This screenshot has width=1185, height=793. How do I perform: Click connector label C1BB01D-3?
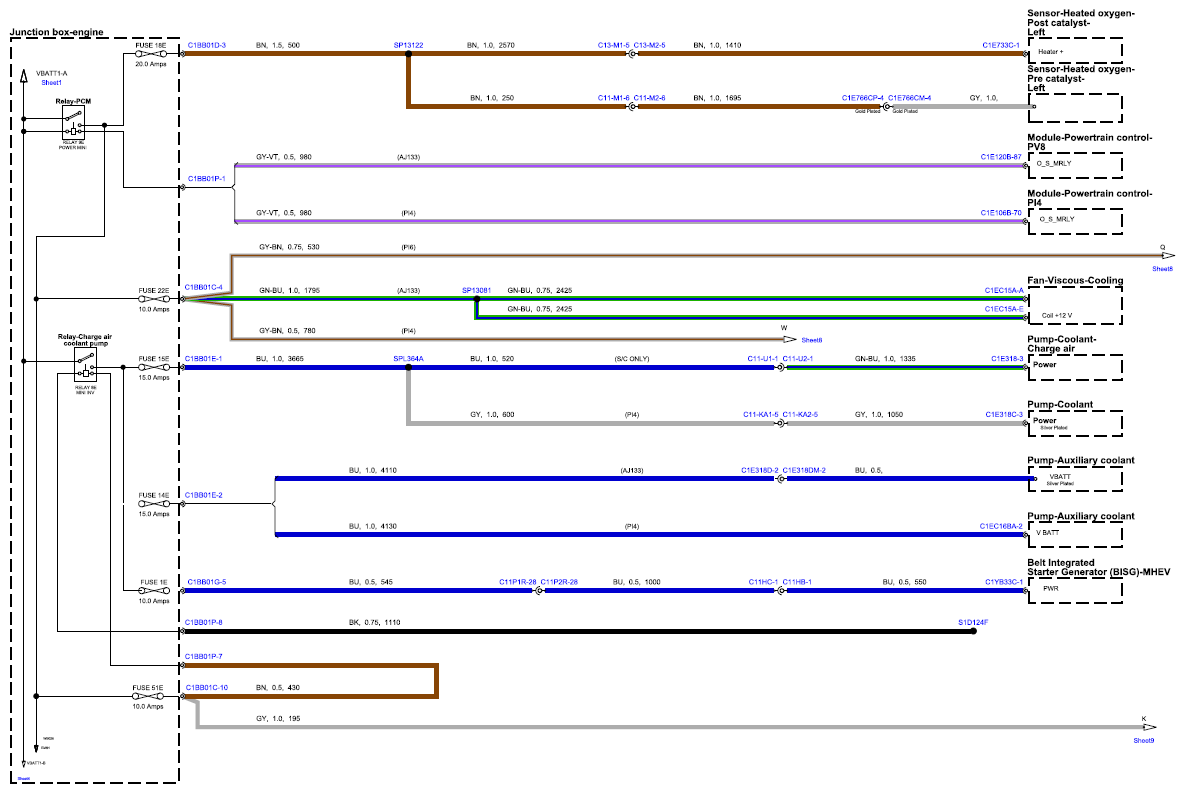point(206,45)
